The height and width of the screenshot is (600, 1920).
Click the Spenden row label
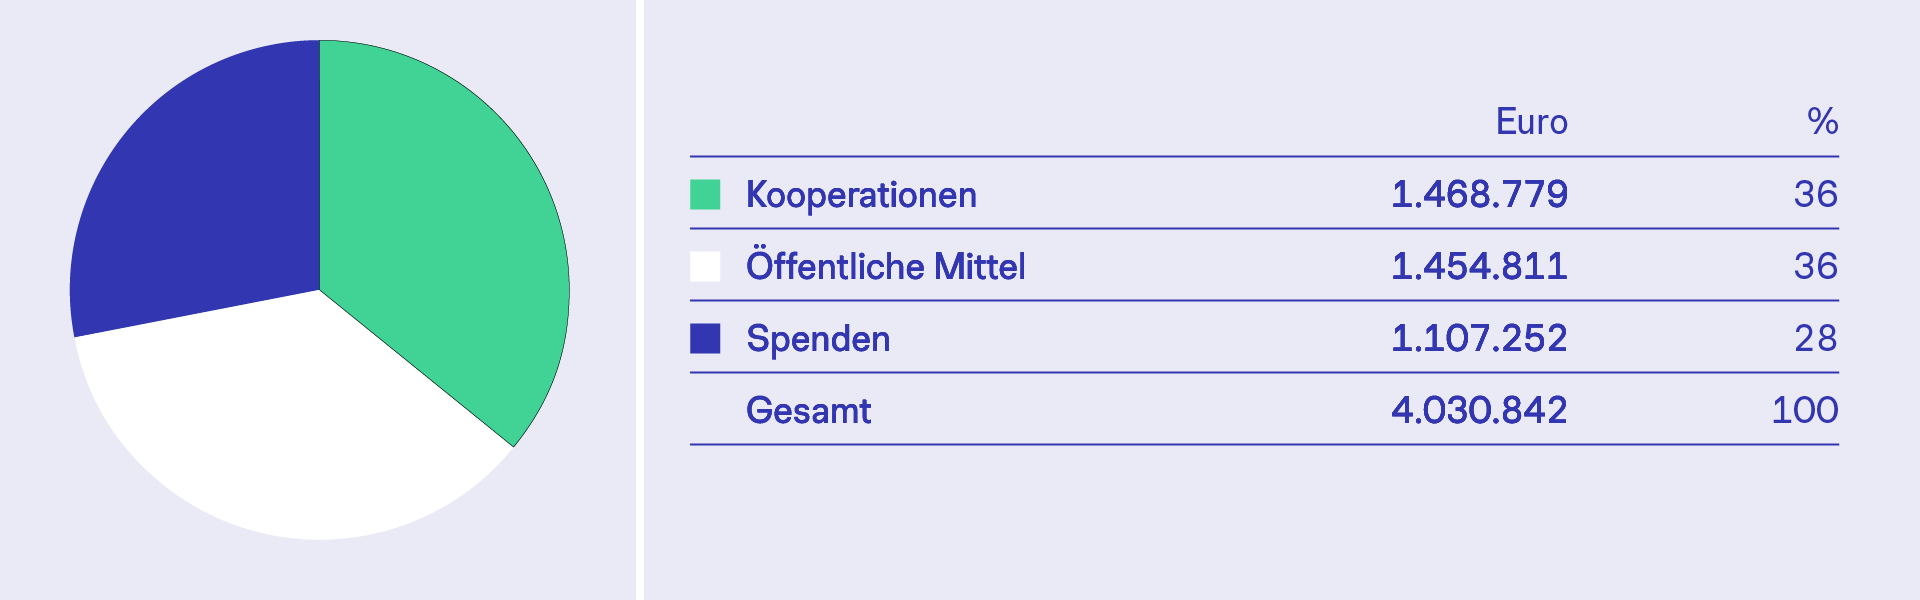coord(818,339)
